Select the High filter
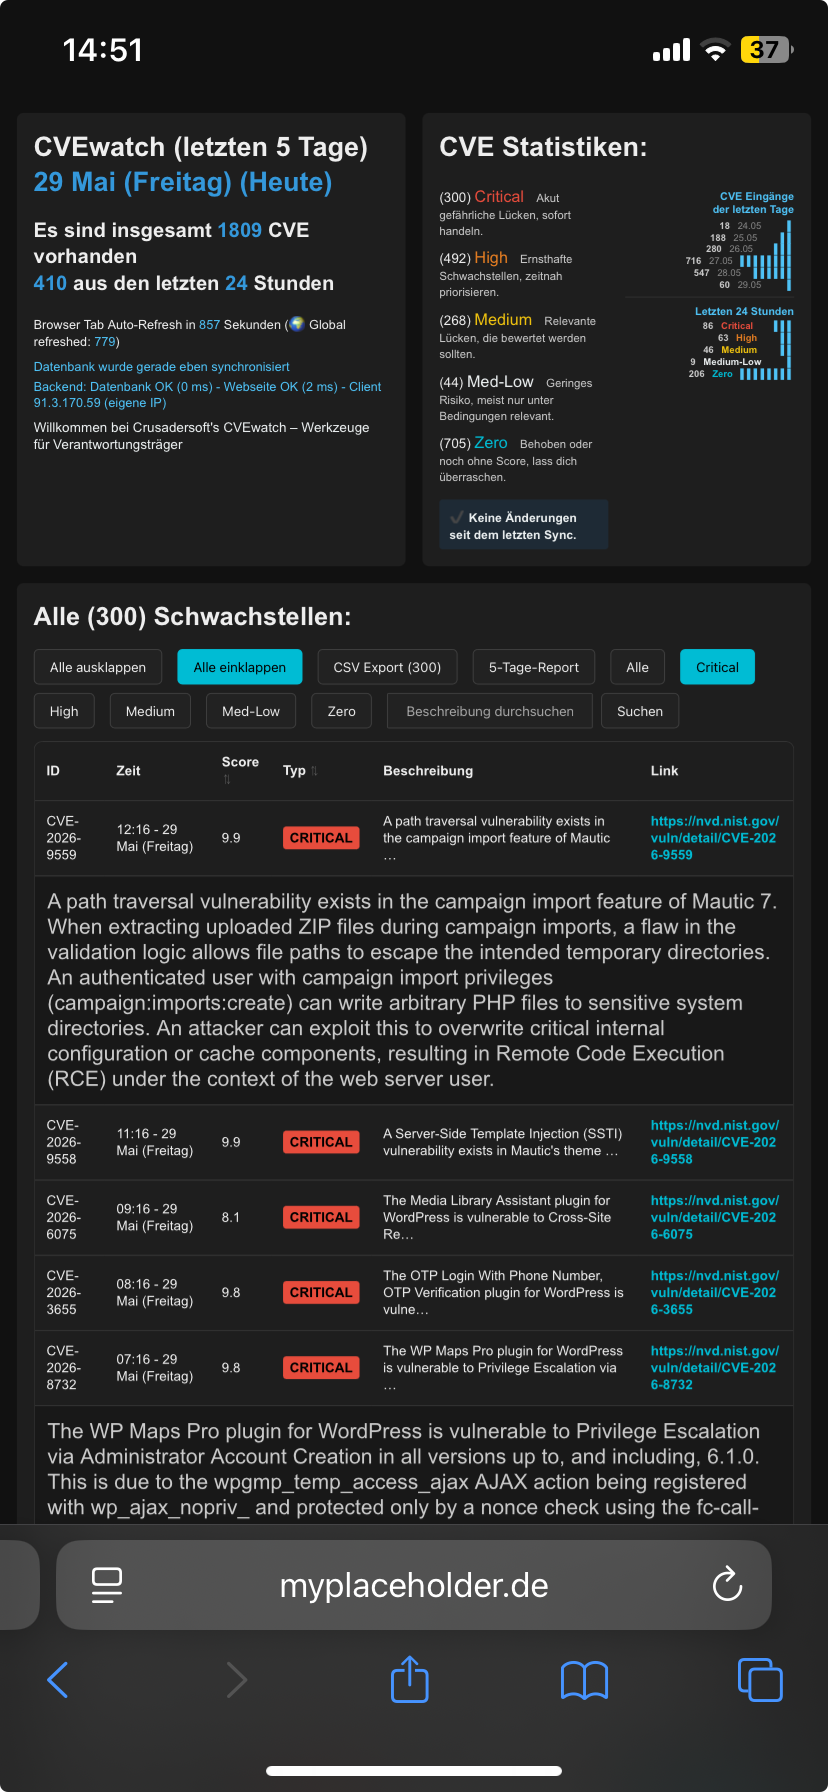 tap(64, 711)
